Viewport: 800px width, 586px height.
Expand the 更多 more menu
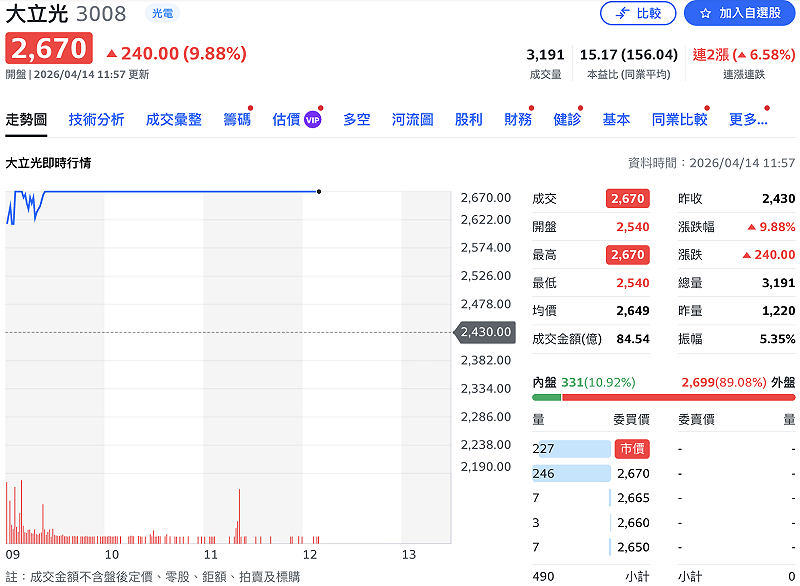[747, 120]
